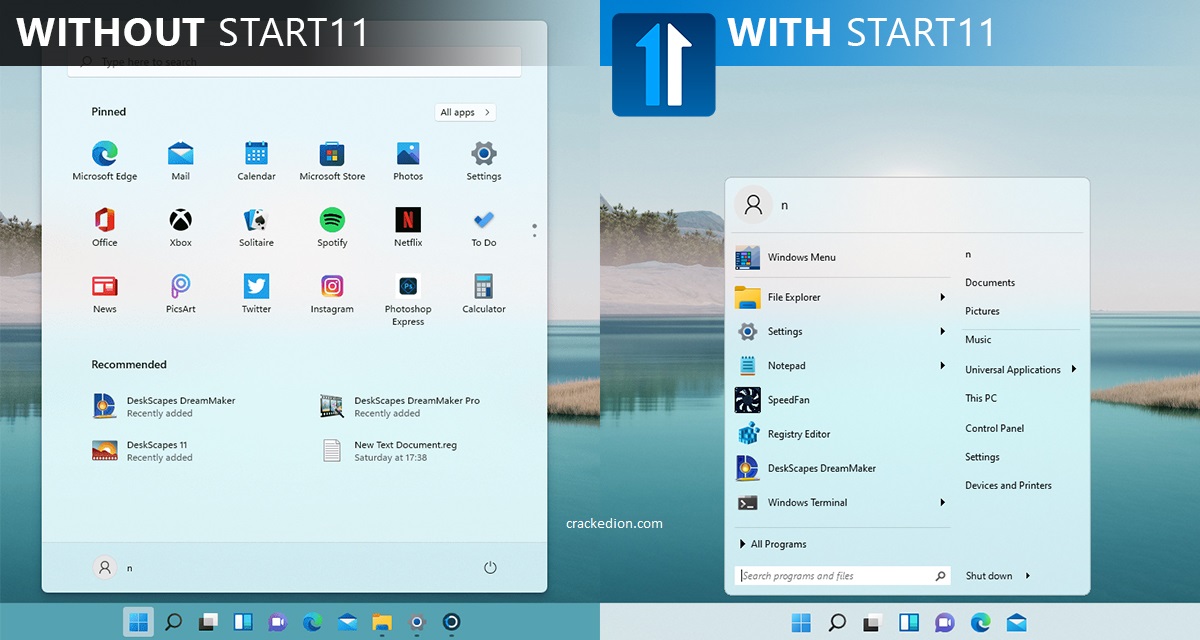
Task: Click Settings in Start11 right column
Action: tap(982, 457)
